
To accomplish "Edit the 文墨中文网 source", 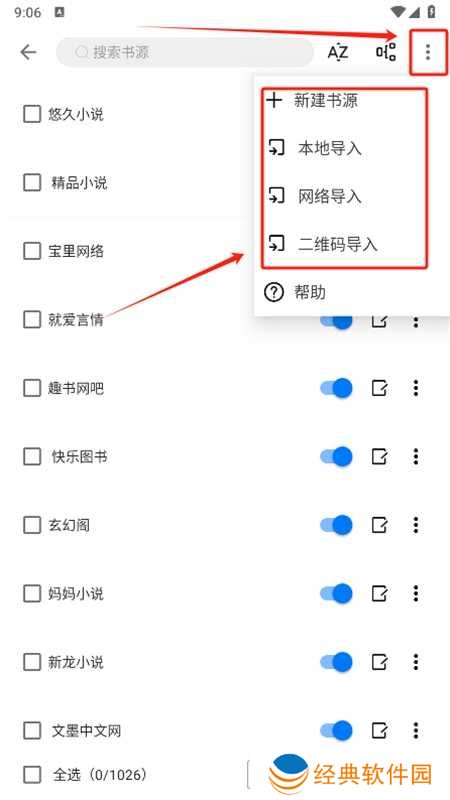I will coord(379,731).
